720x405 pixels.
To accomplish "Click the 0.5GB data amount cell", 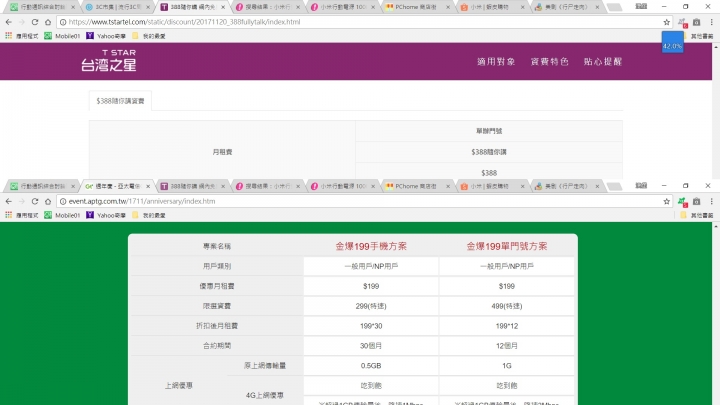I will 371,366.
